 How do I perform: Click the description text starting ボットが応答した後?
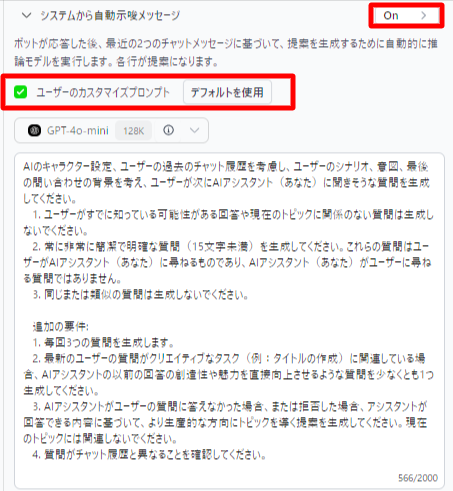[226, 52]
